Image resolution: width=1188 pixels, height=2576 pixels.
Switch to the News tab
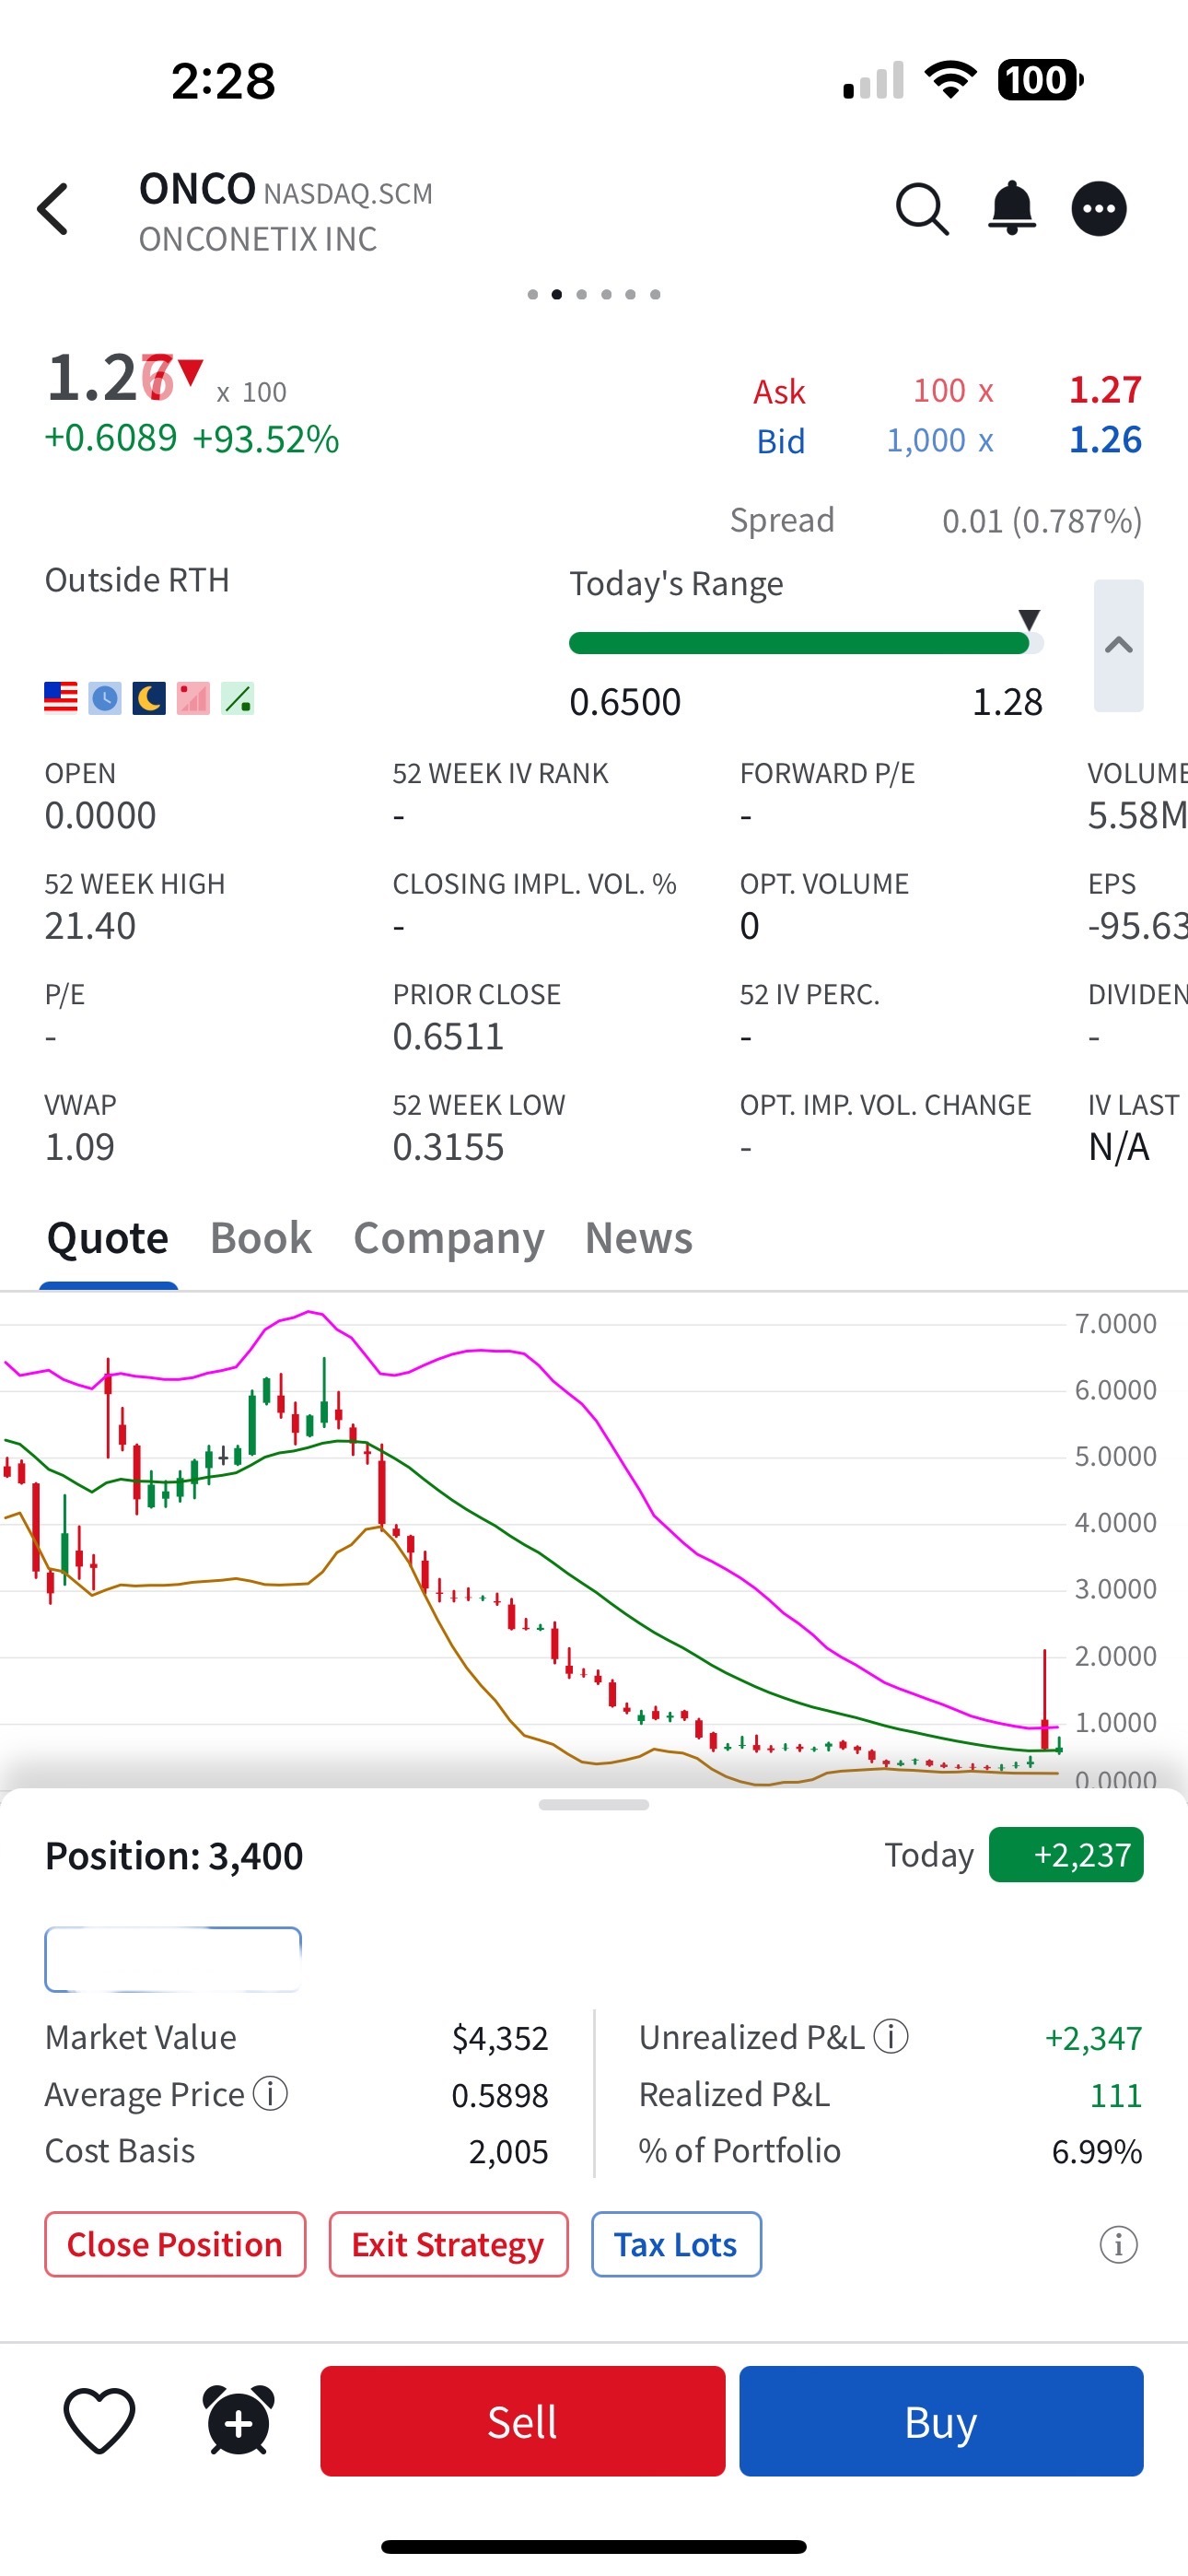639,1238
